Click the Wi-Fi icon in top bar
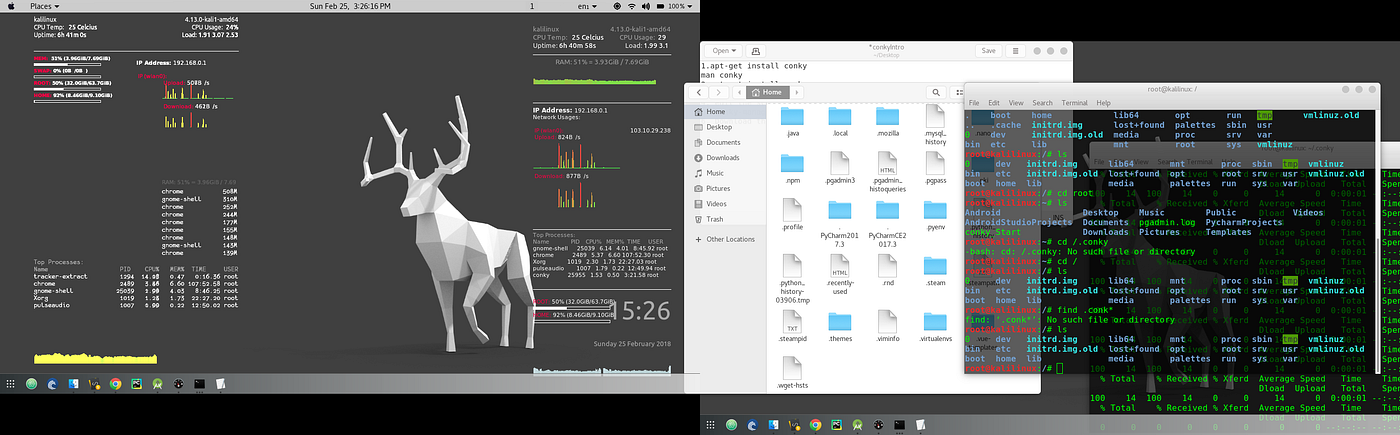 click(631, 6)
